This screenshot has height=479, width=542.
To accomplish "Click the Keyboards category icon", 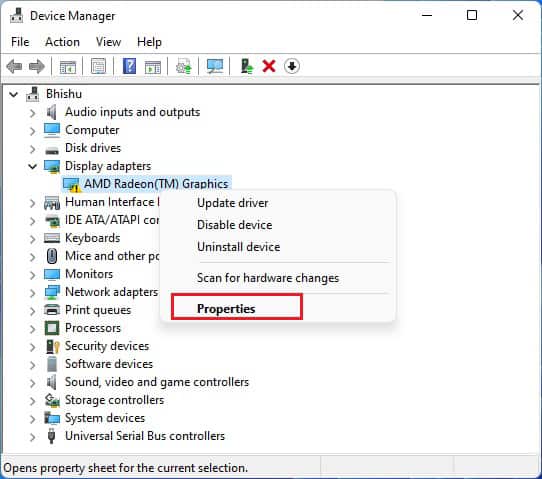I will point(52,238).
